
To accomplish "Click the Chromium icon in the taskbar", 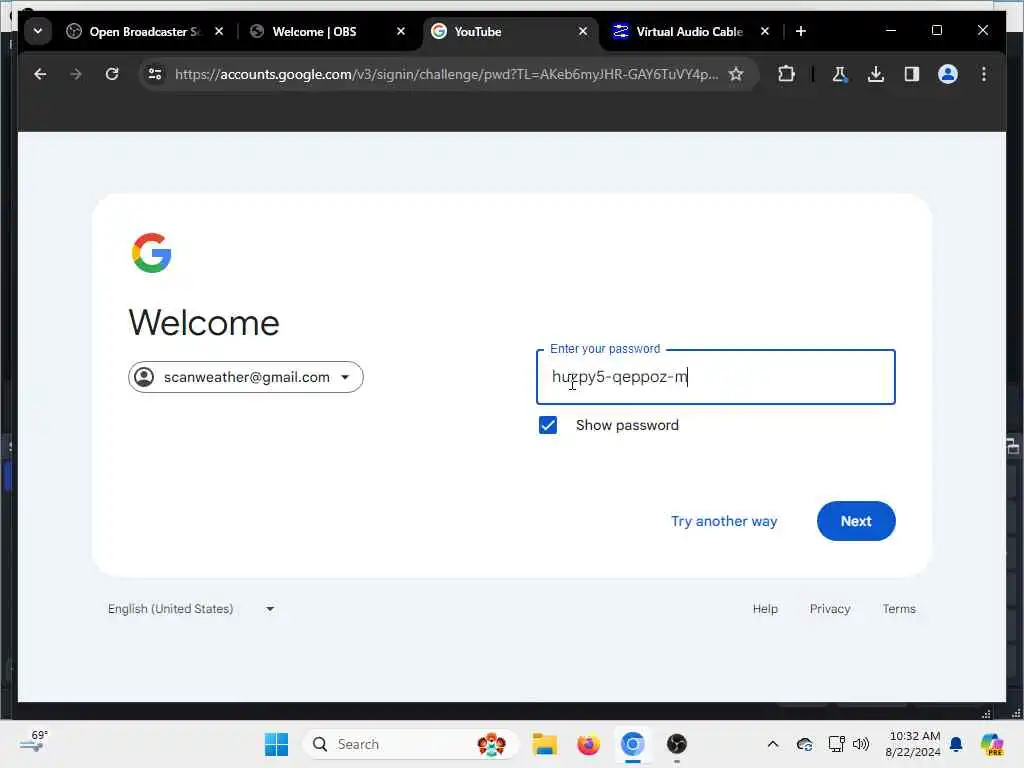I will pos(633,744).
